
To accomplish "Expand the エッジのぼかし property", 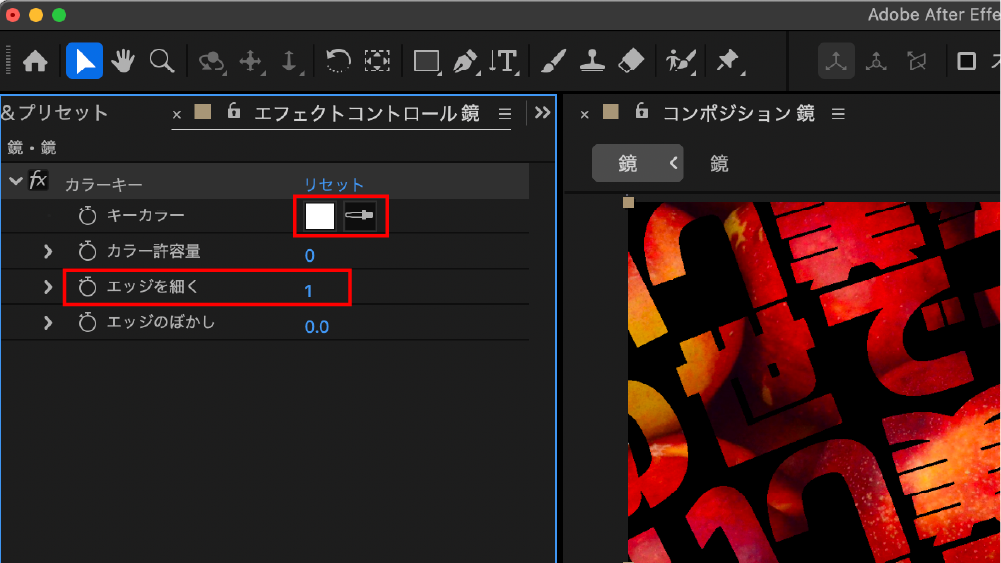I will [x=48, y=323].
